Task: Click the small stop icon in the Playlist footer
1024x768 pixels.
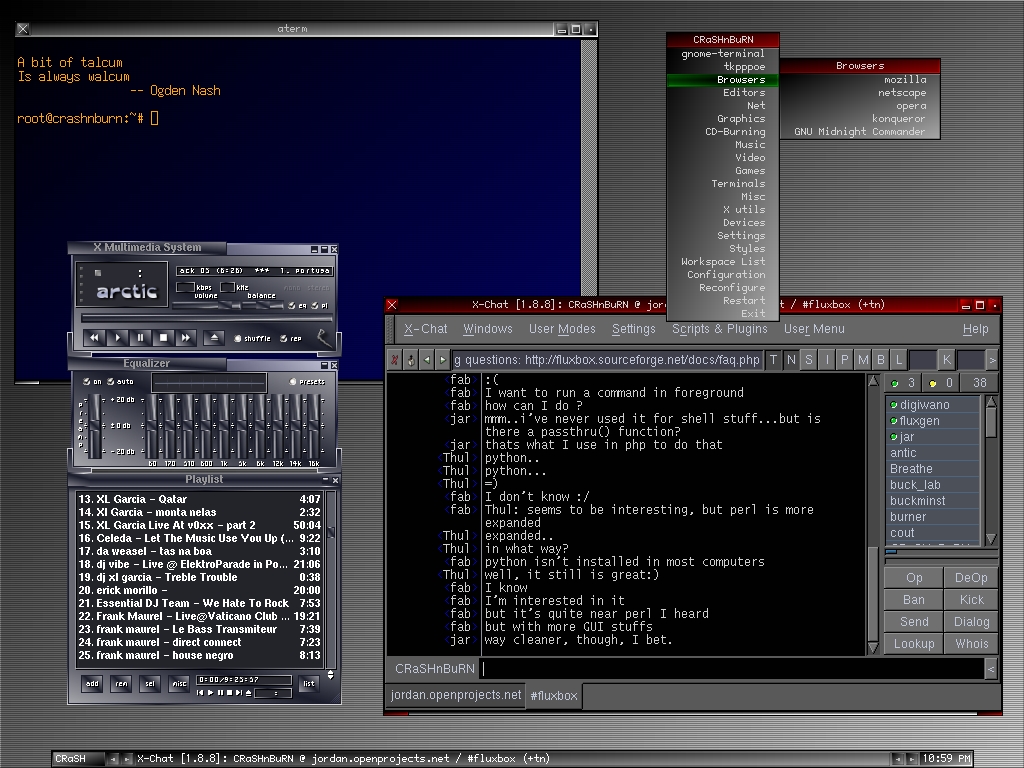Action: tap(229, 693)
